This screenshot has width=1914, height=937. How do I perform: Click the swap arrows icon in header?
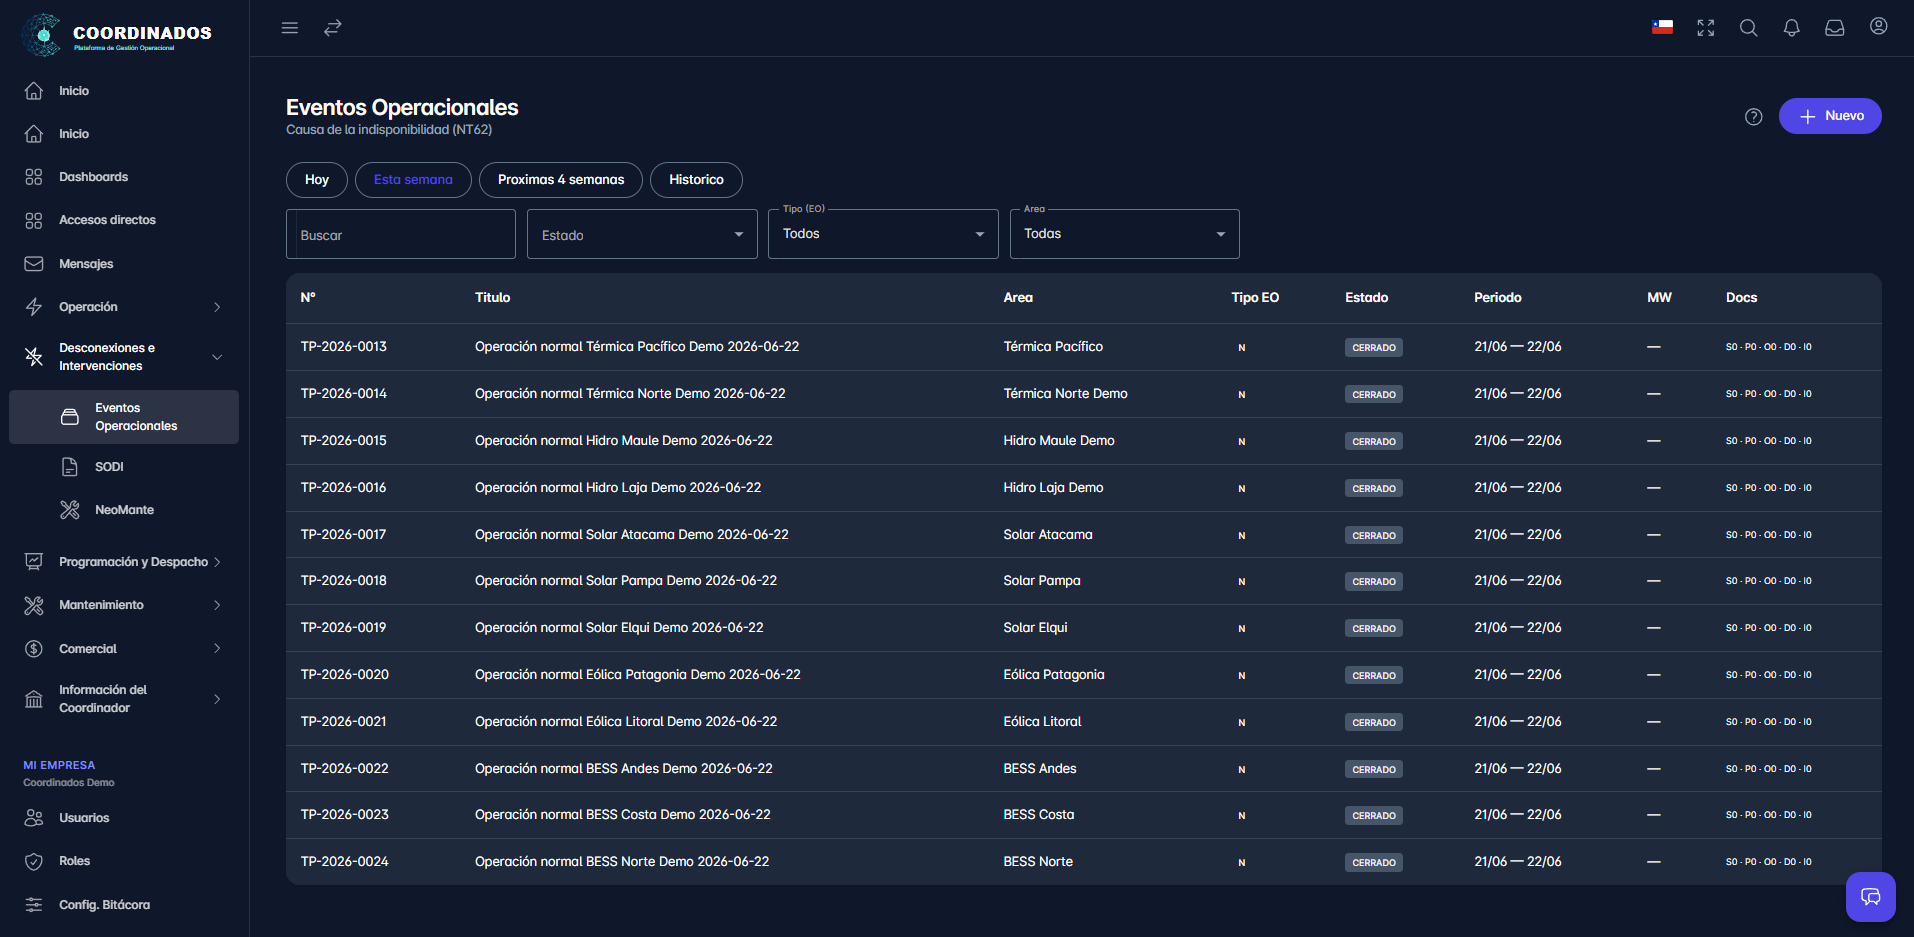[x=333, y=28]
